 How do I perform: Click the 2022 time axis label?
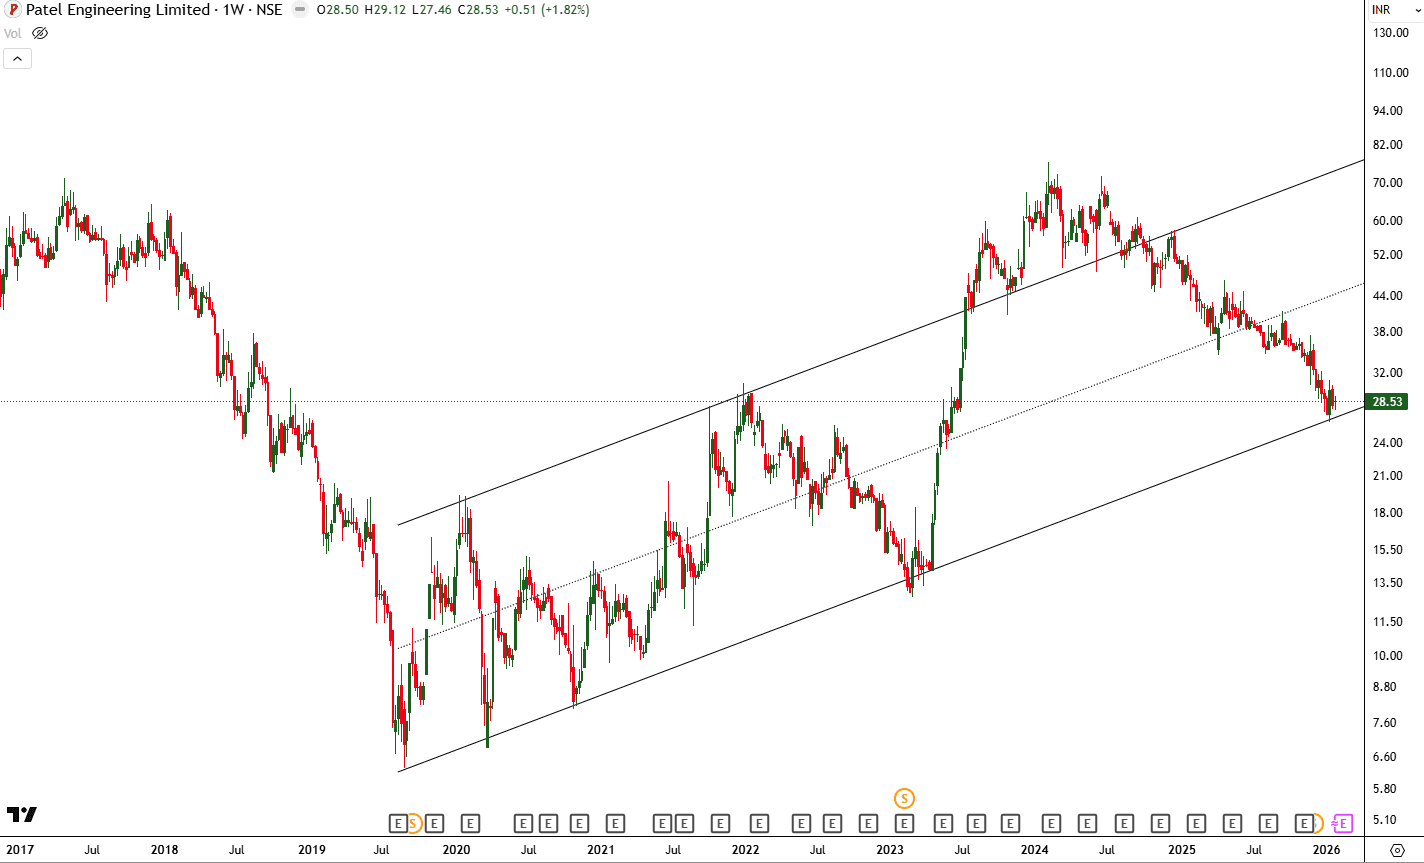pos(745,850)
